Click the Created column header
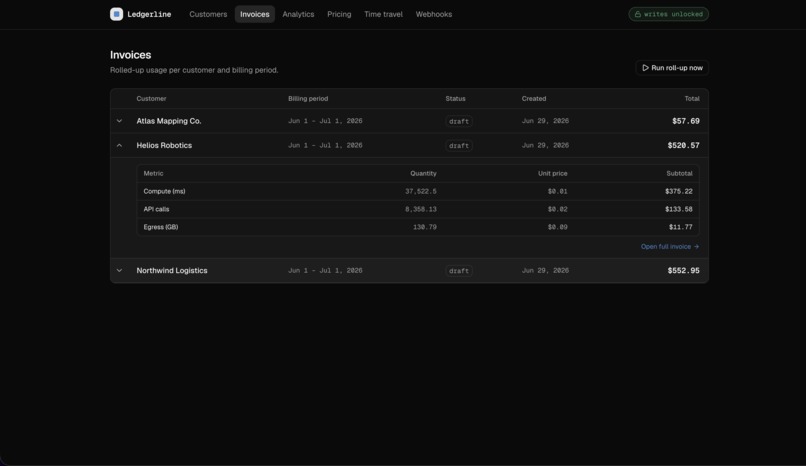 pyautogui.click(x=534, y=99)
